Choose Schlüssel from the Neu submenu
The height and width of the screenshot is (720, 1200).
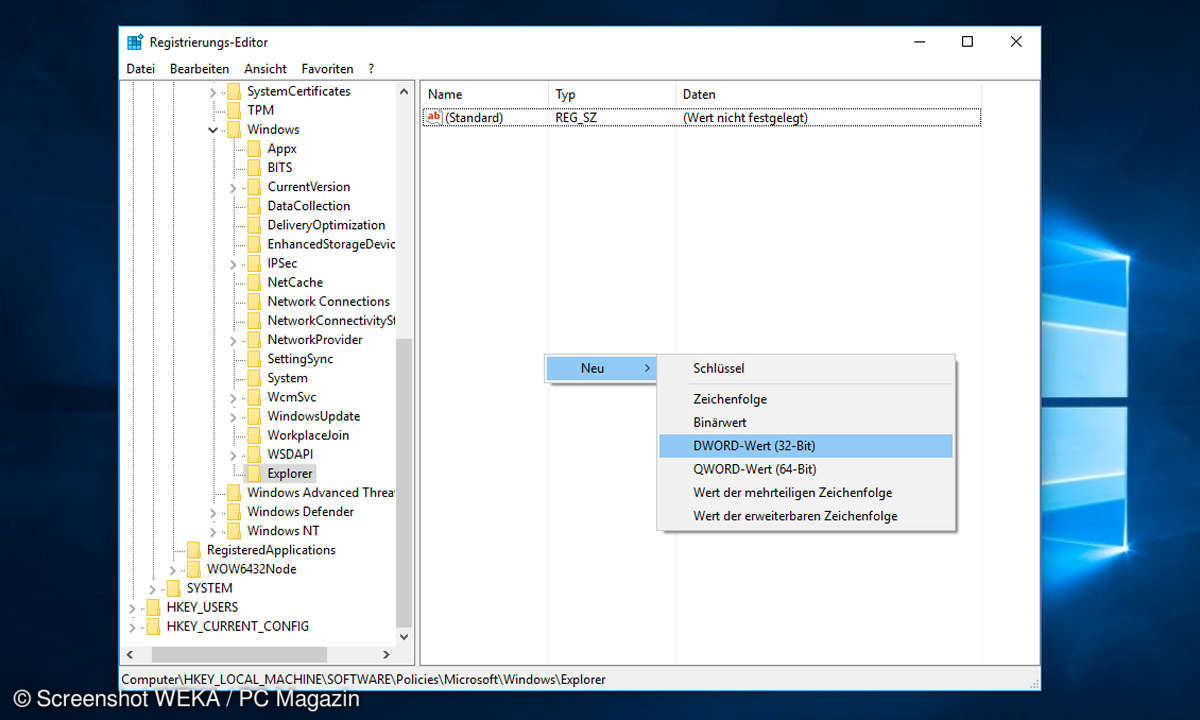tap(805, 368)
